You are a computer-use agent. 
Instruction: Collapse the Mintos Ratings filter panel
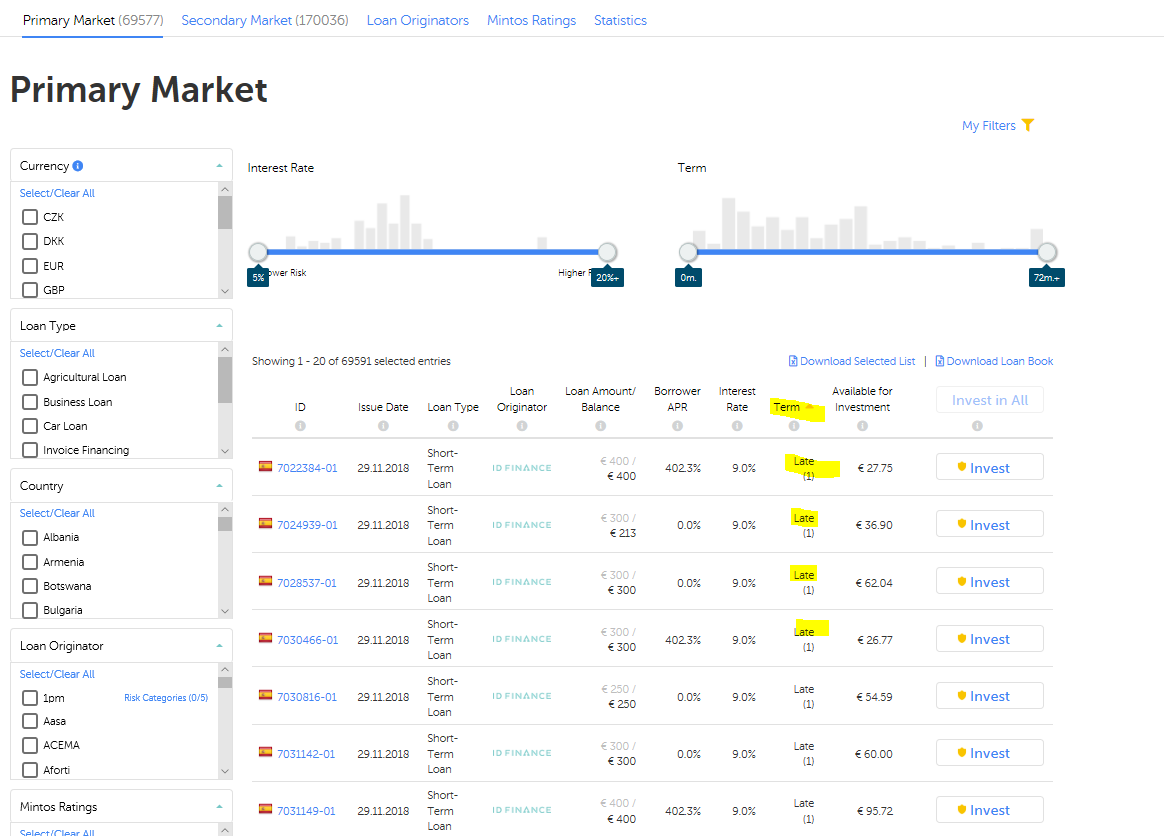click(219, 807)
